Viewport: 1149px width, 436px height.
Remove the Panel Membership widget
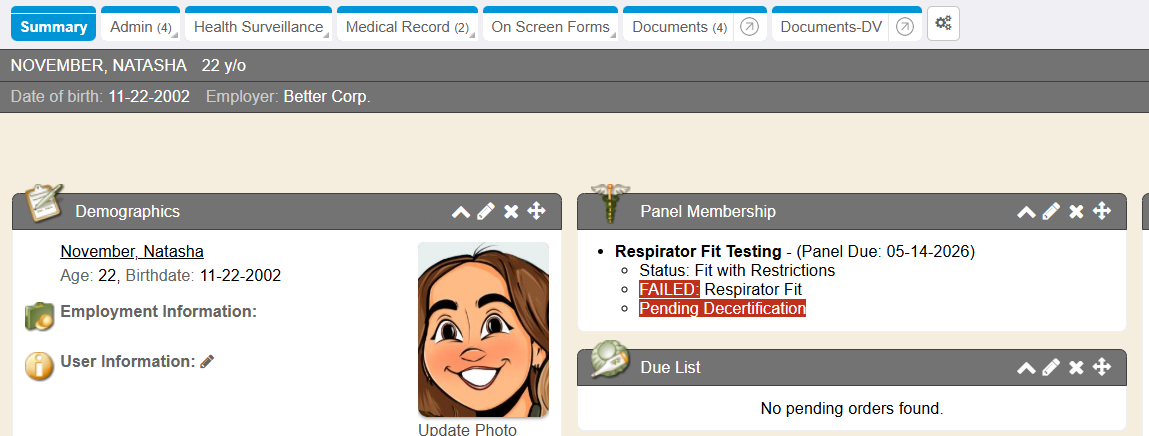pyautogui.click(x=1076, y=211)
